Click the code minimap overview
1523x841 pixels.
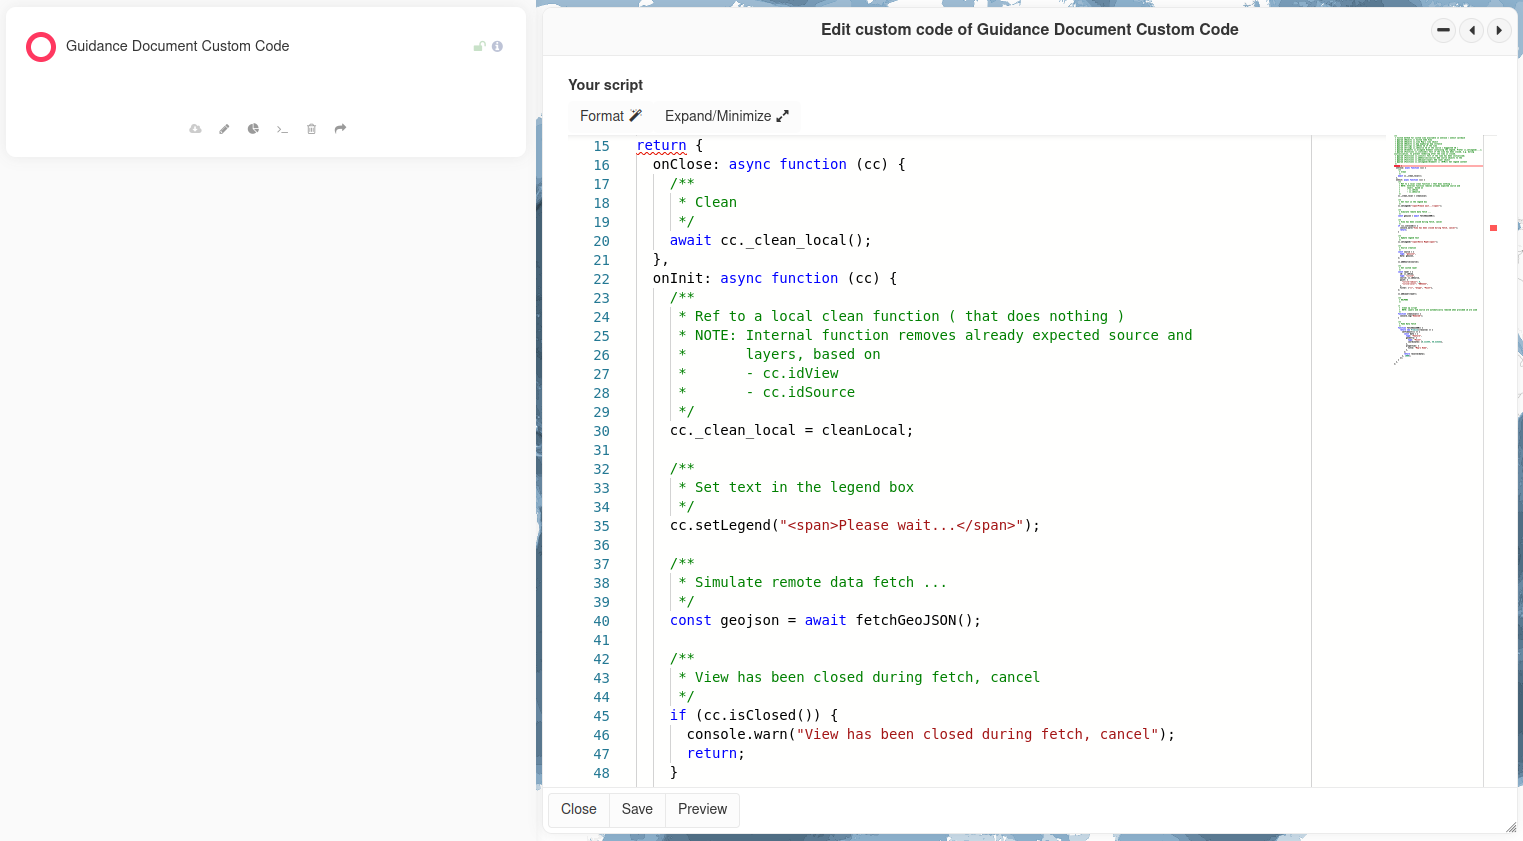click(x=1437, y=250)
